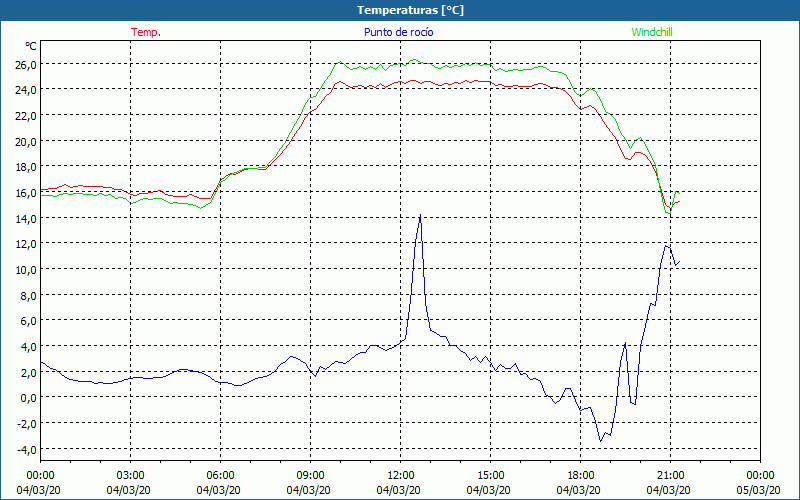The width and height of the screenshot is (800, 500).
Task: Click the Temperaturas [°C] chart title
Action: point(410,10)
